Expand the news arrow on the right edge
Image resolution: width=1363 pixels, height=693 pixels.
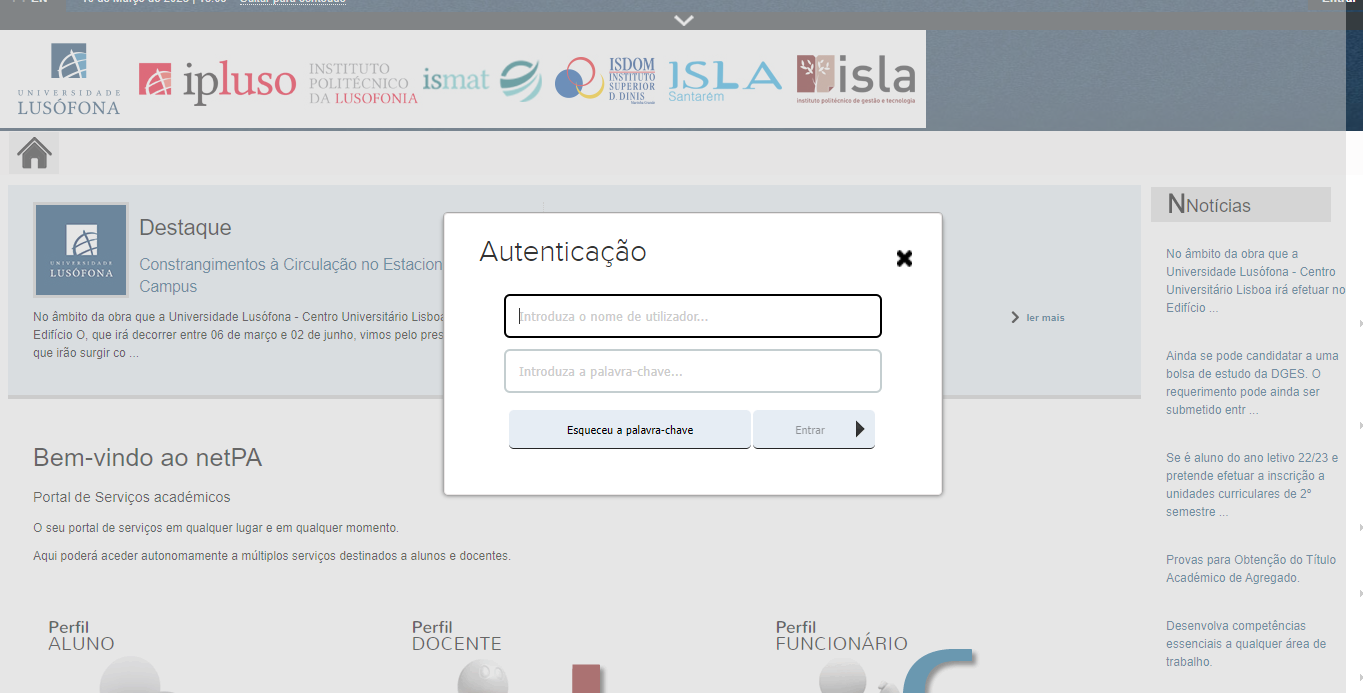pyautogui.click(x=1358, y=323)
